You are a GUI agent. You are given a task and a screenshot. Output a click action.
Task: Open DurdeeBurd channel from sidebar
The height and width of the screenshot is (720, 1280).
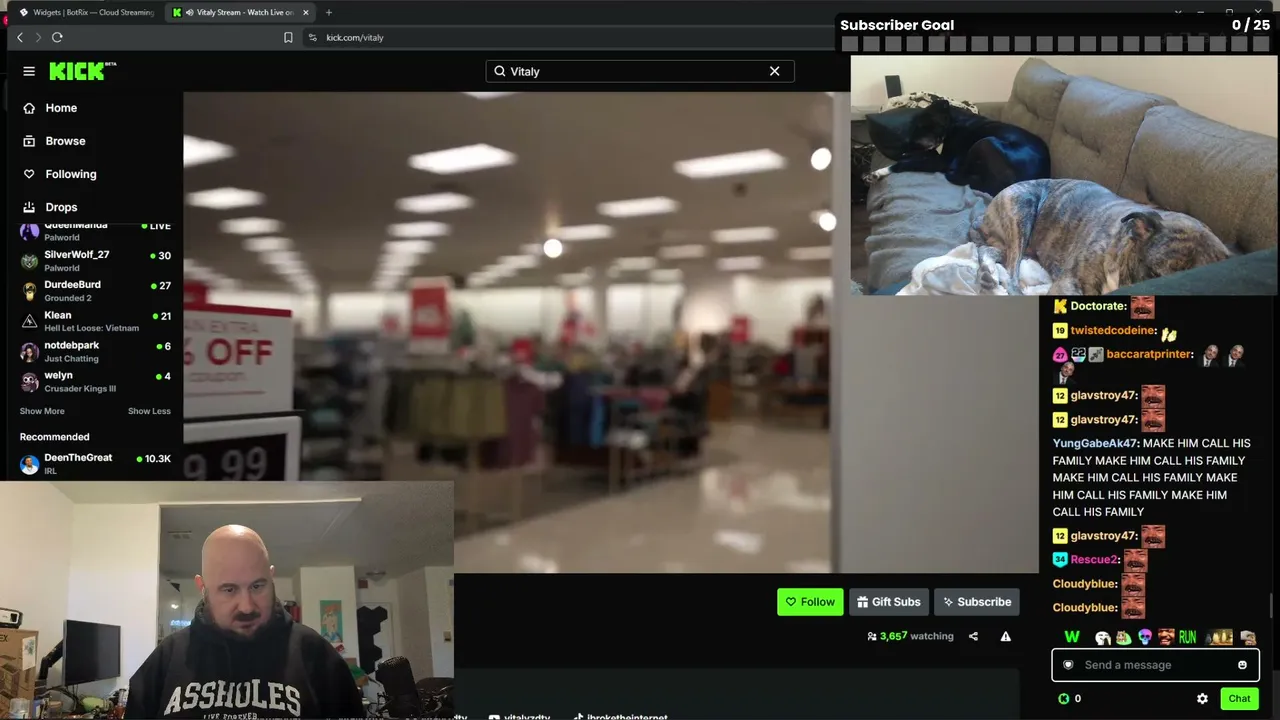[95, 291]
